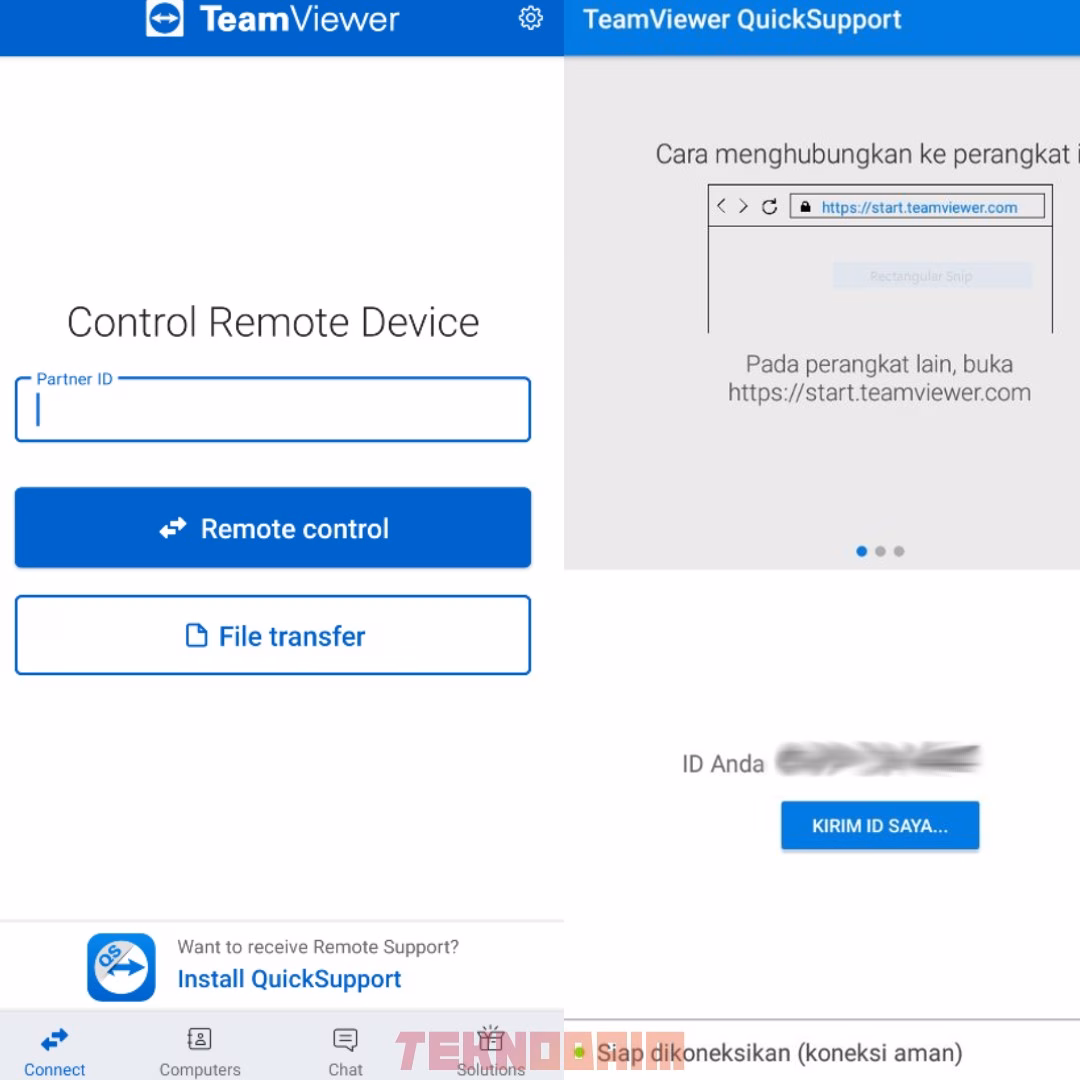
Task: Select the second carousel page dot
Action: pos(880,551)
